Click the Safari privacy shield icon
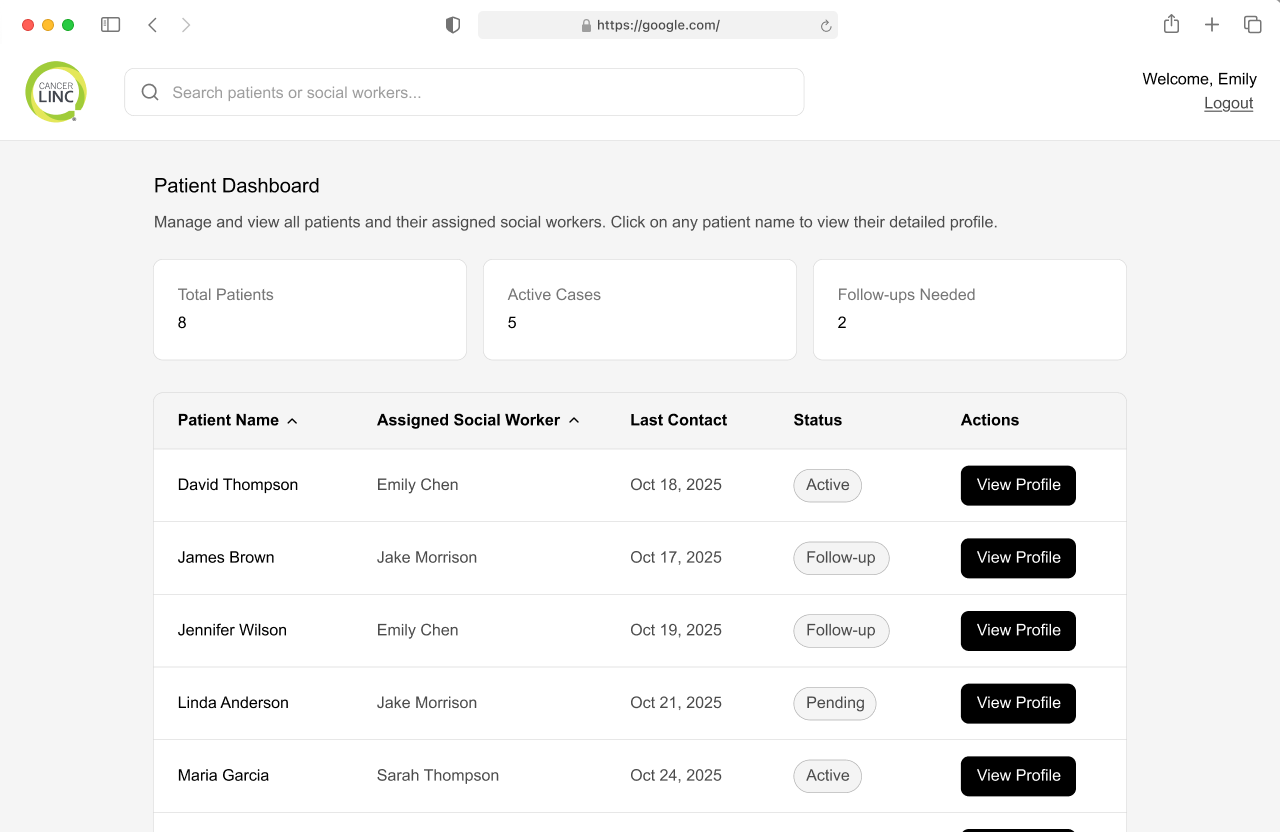 click(453, 24)
